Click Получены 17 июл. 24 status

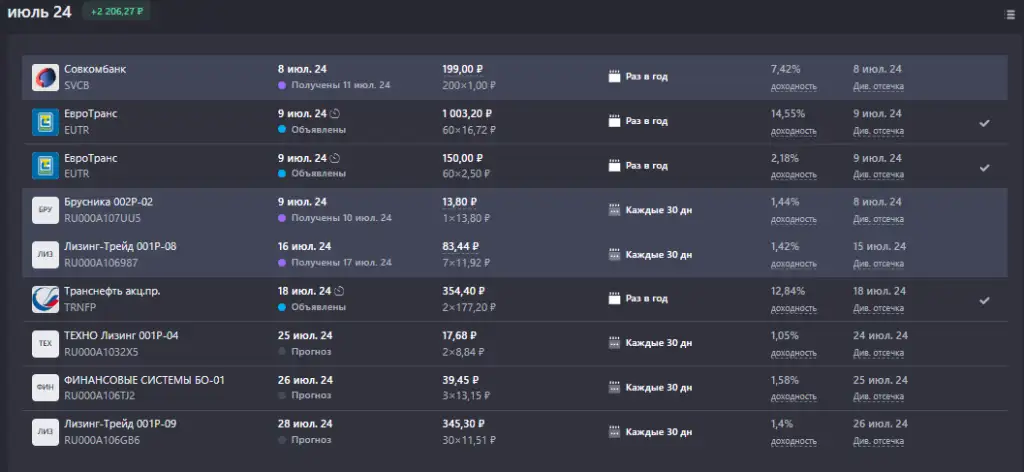pyautogui.click(x=342, y=262)
